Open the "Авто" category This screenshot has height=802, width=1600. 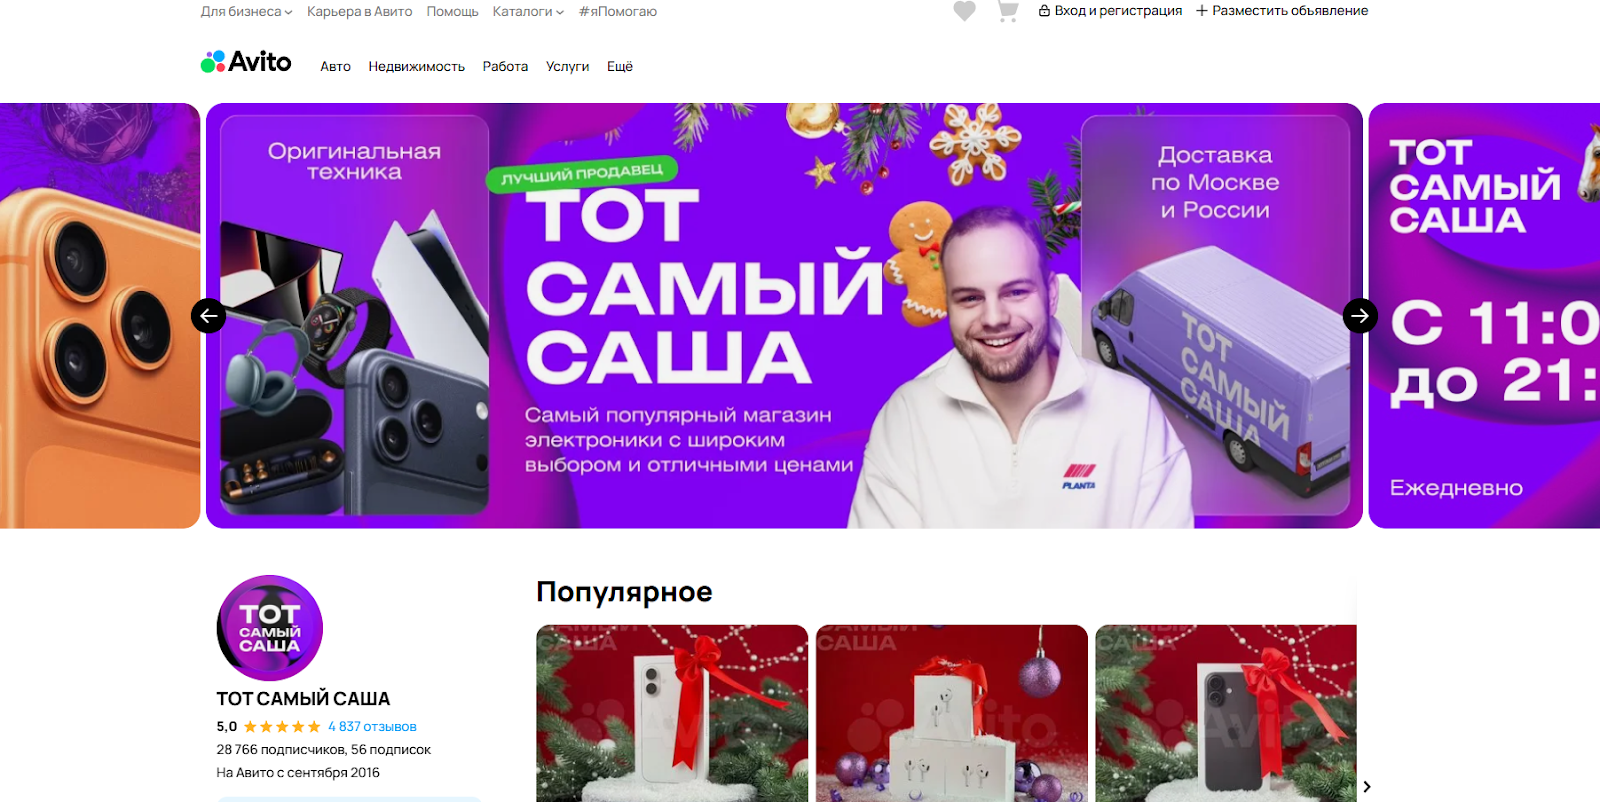(335, 67)
